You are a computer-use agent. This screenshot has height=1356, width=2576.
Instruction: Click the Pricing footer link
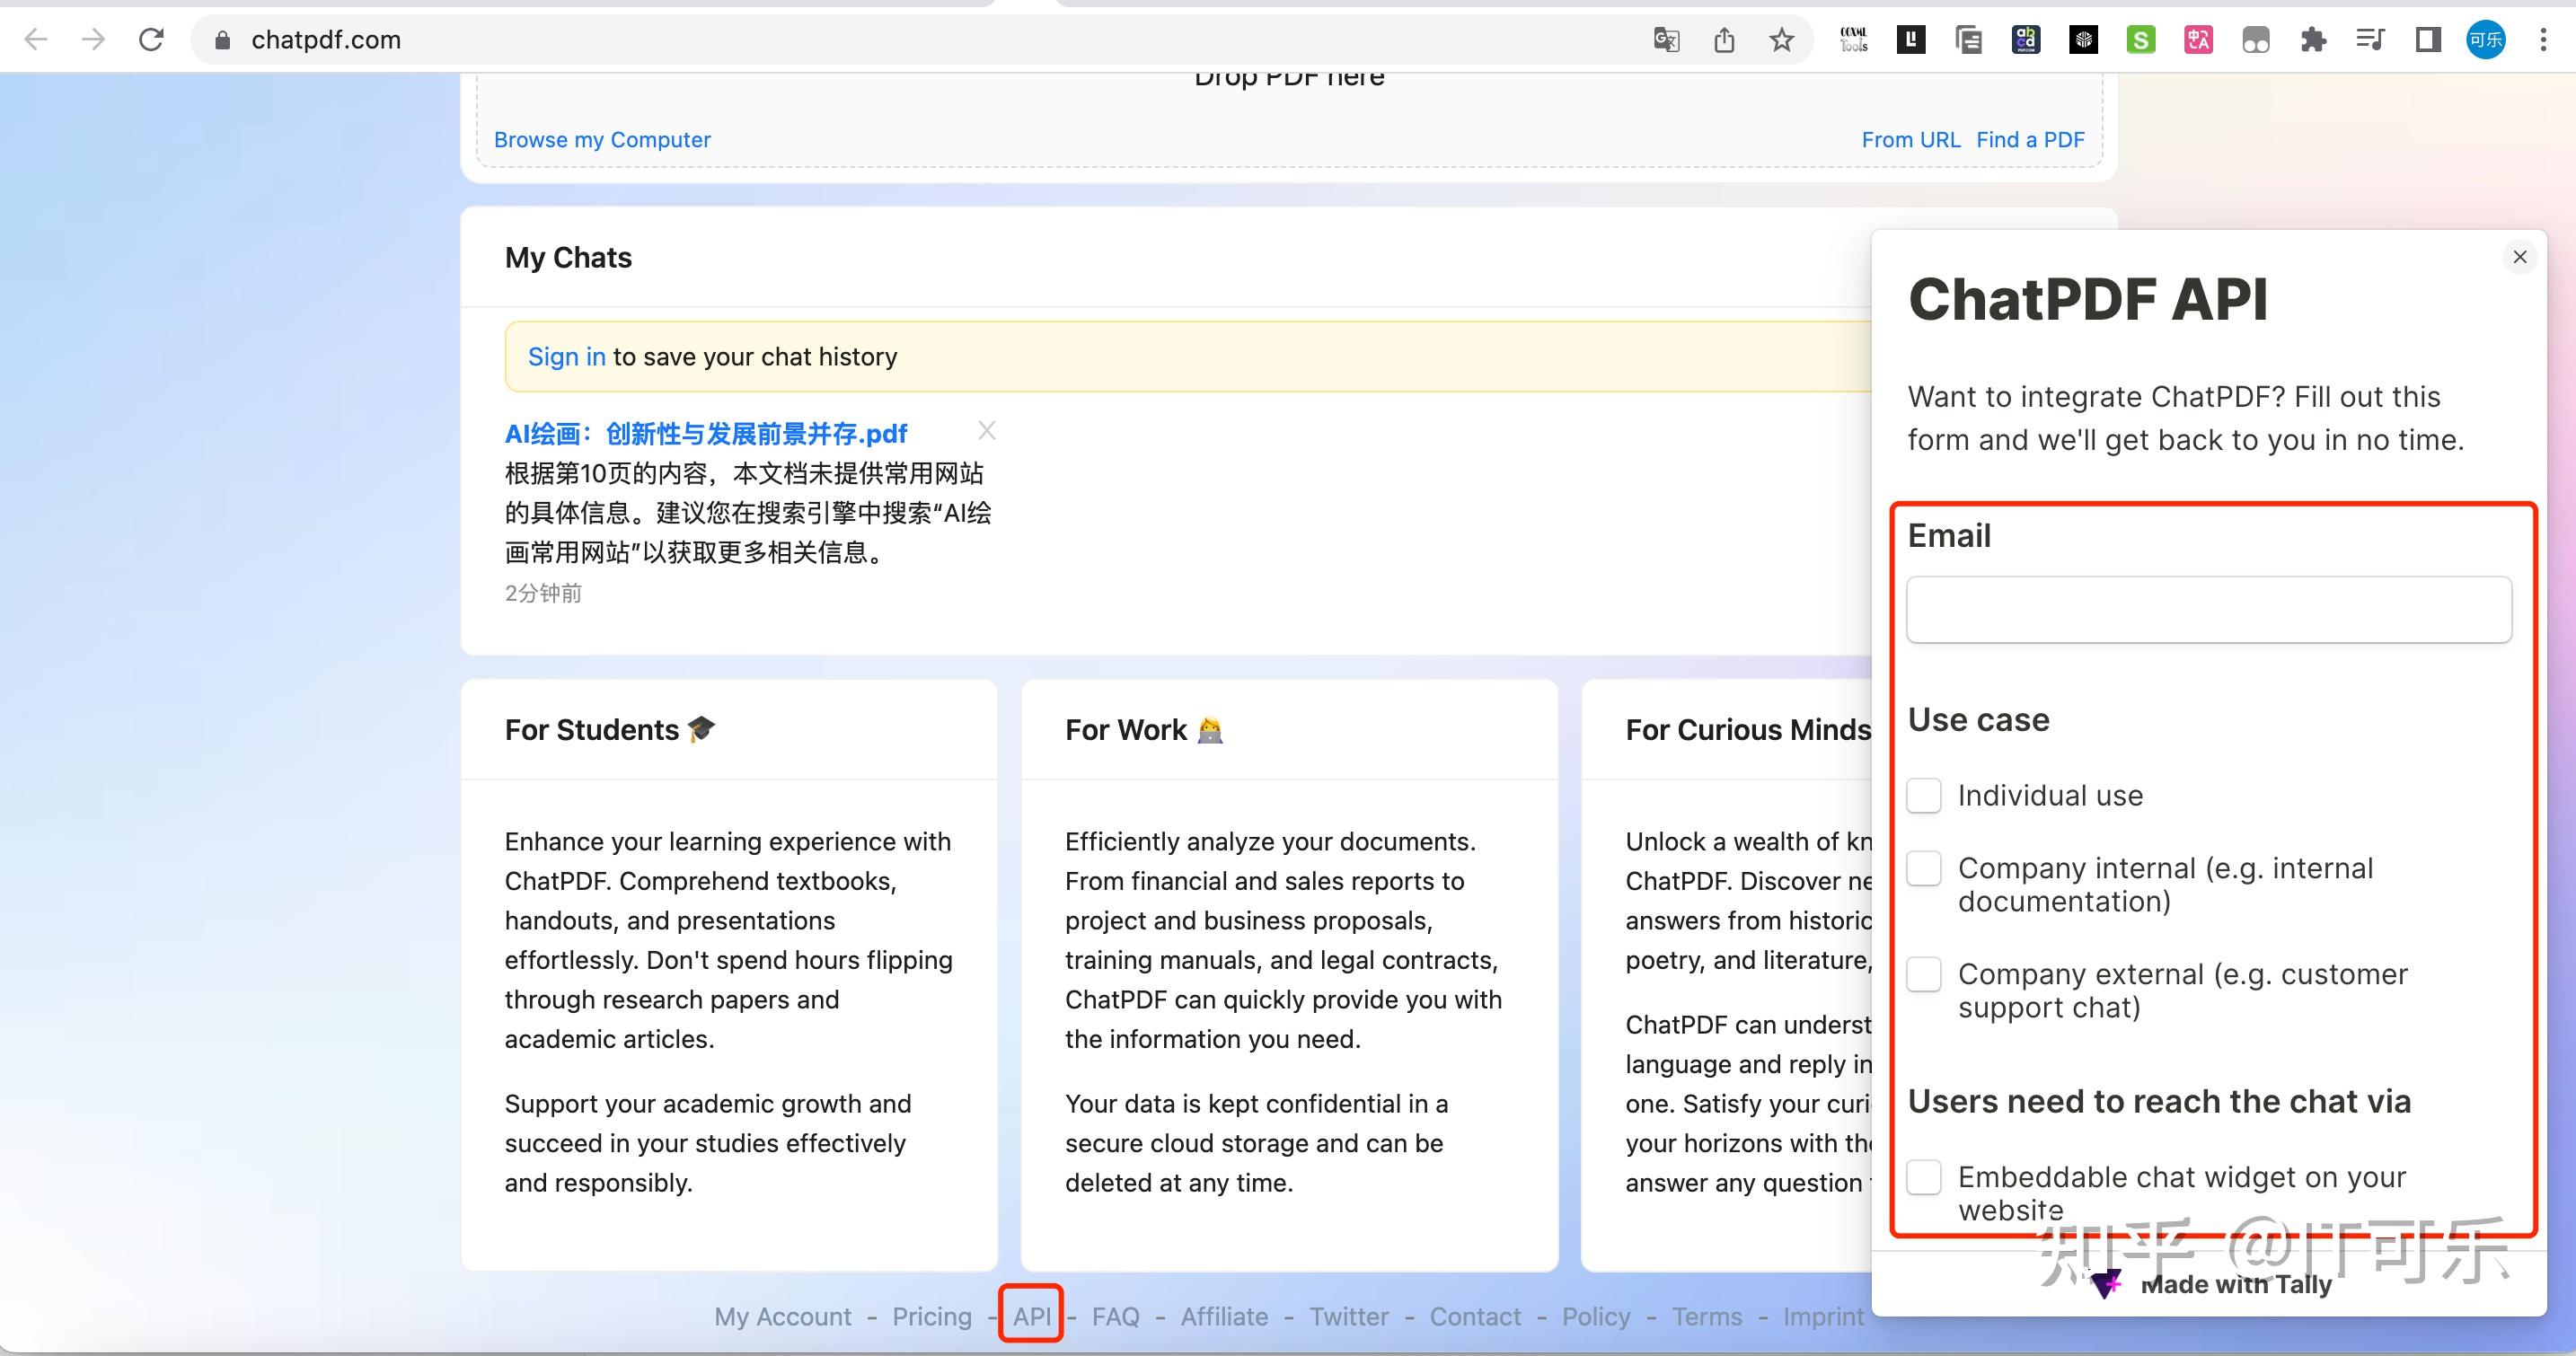coord(931,1316)
